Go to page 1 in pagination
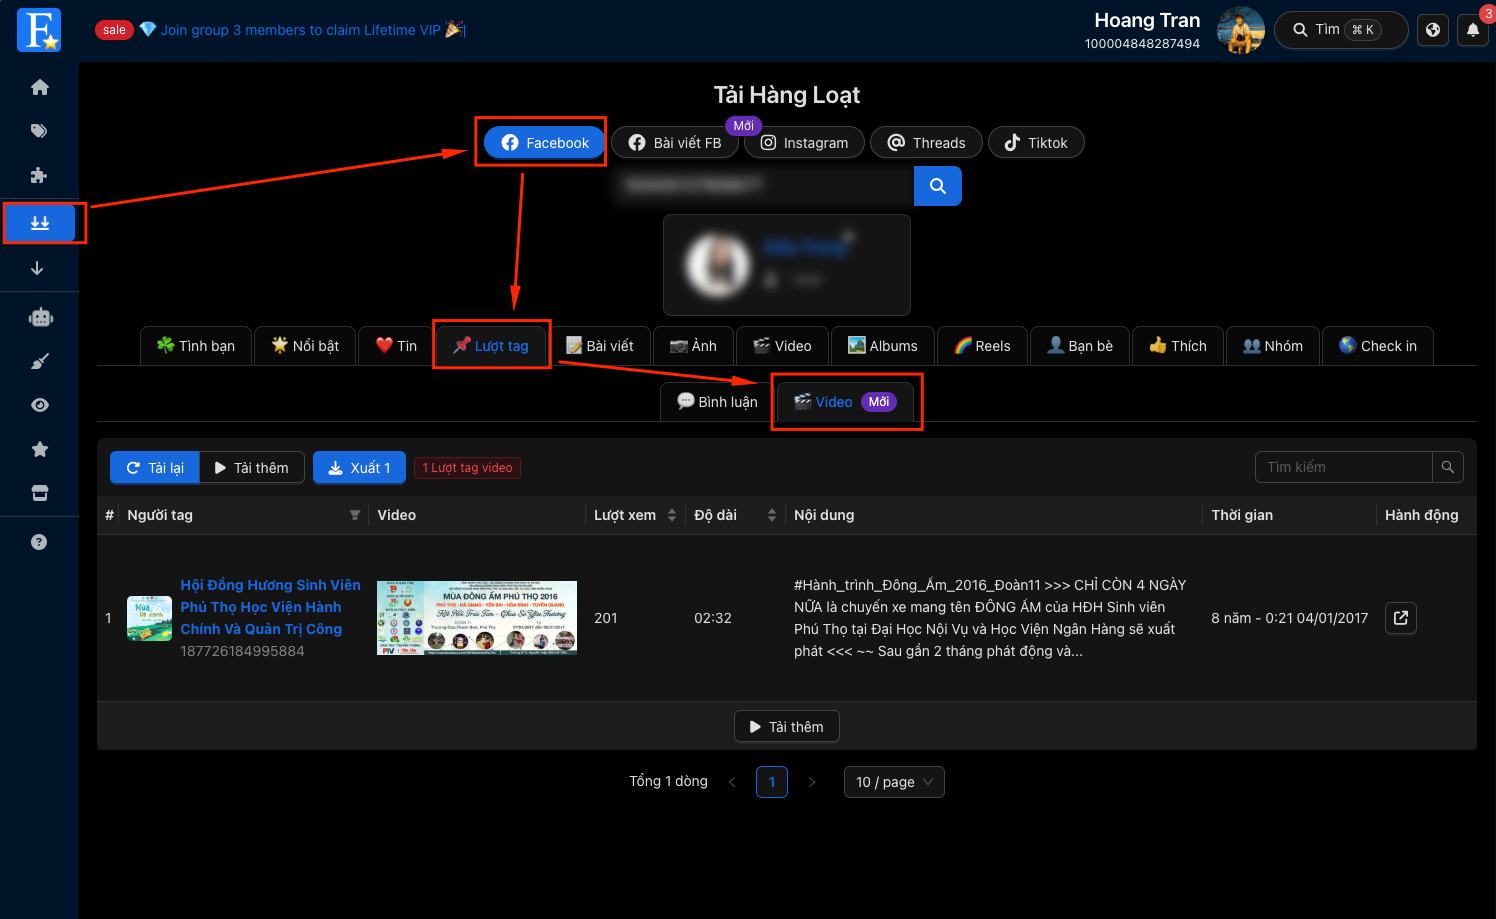This screenshot has width=1496, height=919. [x=772, y=782]
